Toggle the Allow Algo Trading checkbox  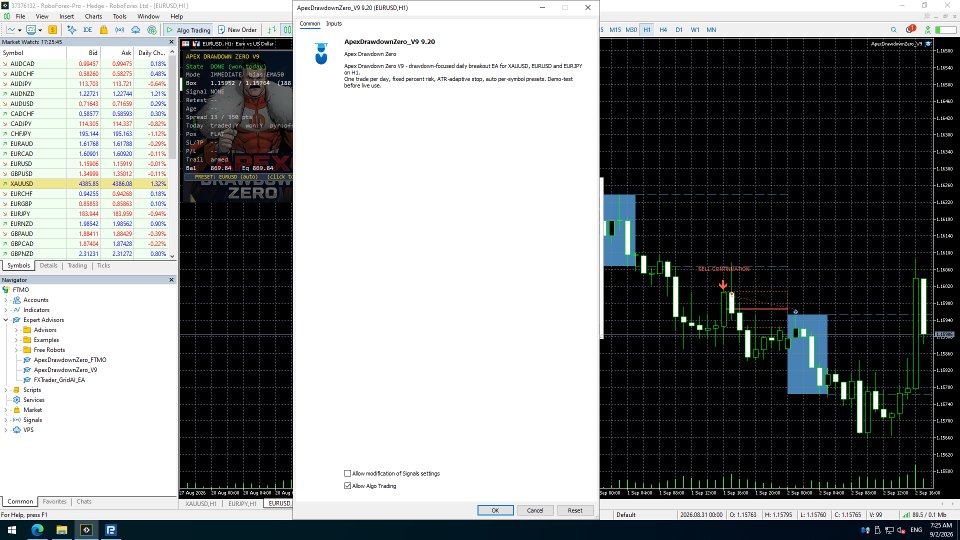[348, 486]
